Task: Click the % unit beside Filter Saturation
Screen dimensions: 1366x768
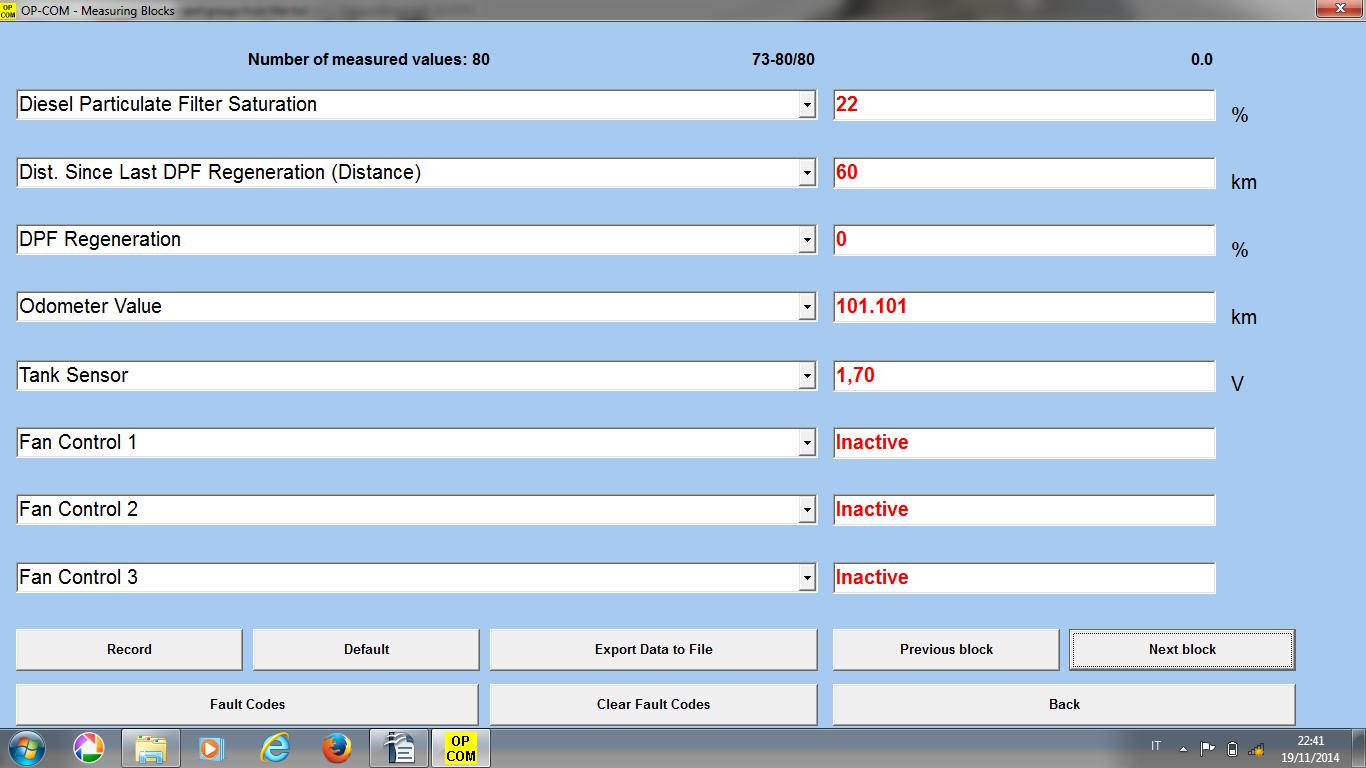Action: coord(1240,116)
